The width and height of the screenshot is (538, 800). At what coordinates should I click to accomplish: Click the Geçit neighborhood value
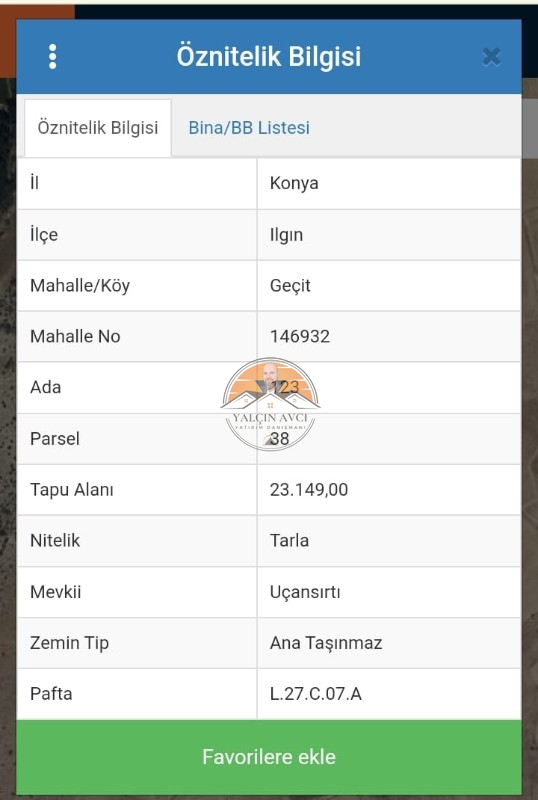point(290,285)
